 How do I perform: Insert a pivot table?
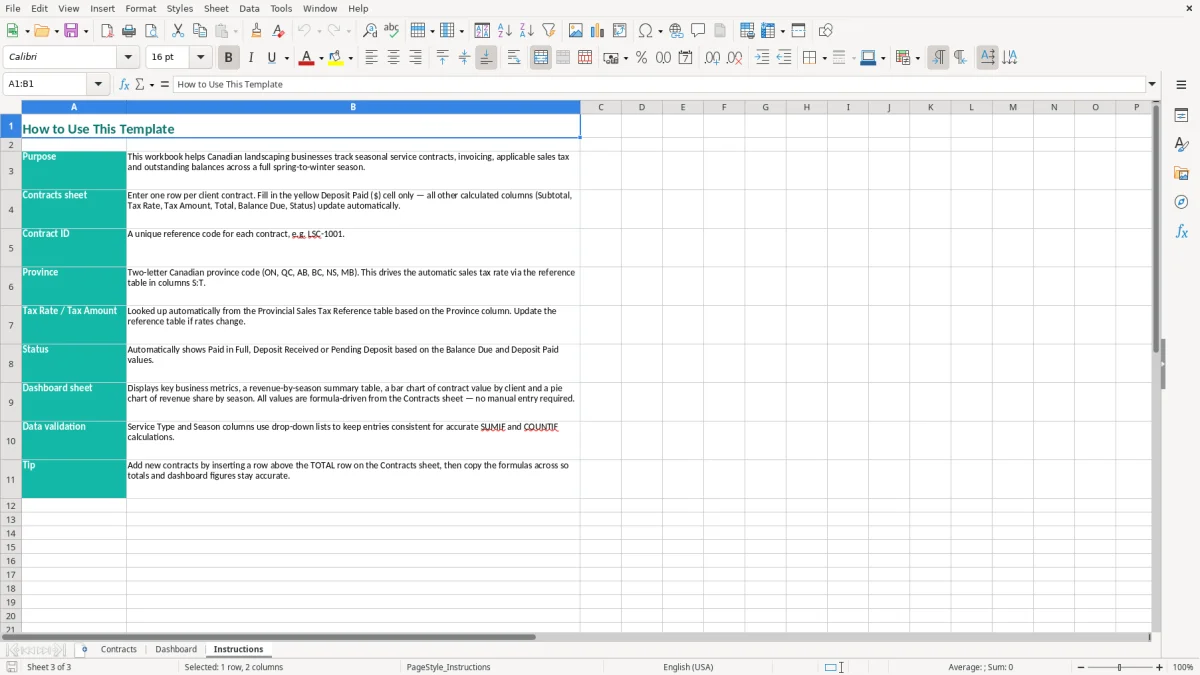[x=620, y=31]
